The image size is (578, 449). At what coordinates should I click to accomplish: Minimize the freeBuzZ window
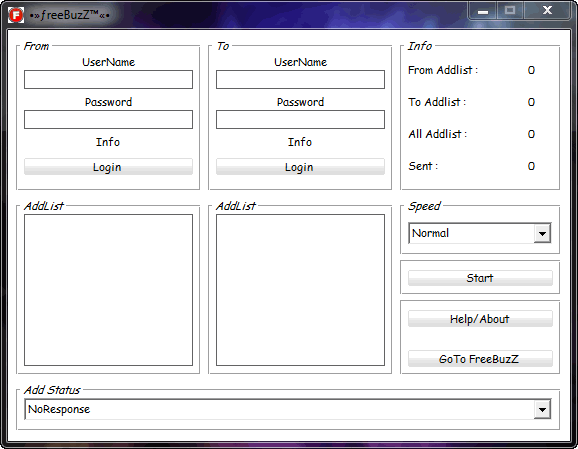tap(483, 11)
